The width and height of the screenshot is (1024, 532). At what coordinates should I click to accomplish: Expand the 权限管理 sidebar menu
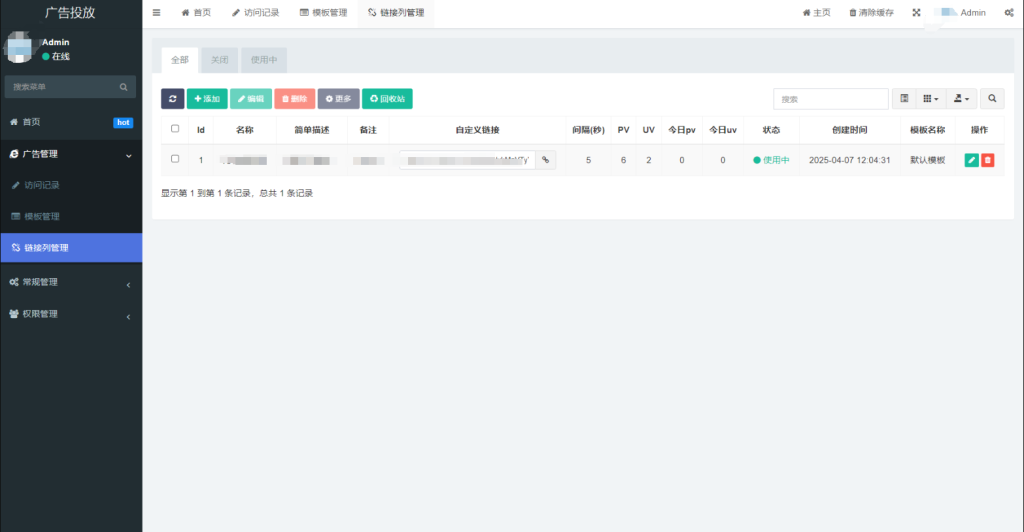click(71, 314)
